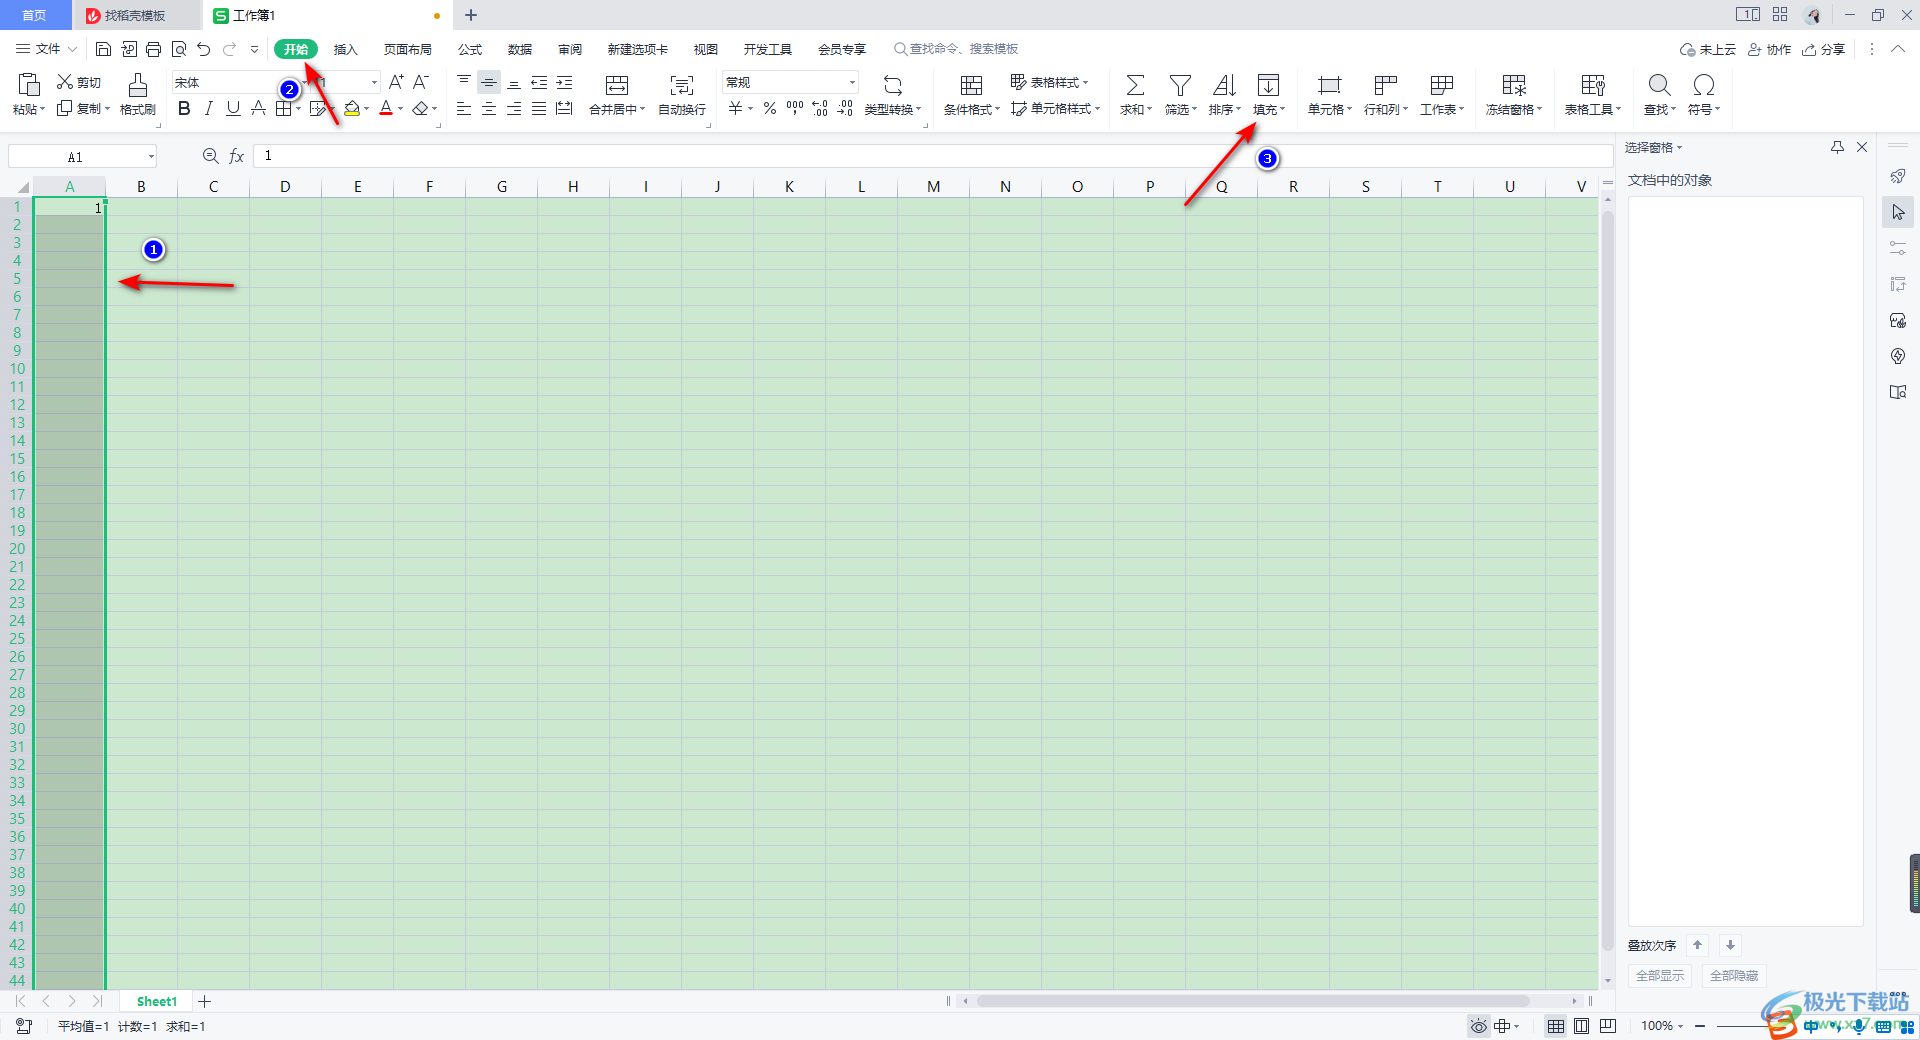Viewport: 1920px width, 1040px height.
Task: Click the Cut (剪切) scissors button
Action: (79, 82)
